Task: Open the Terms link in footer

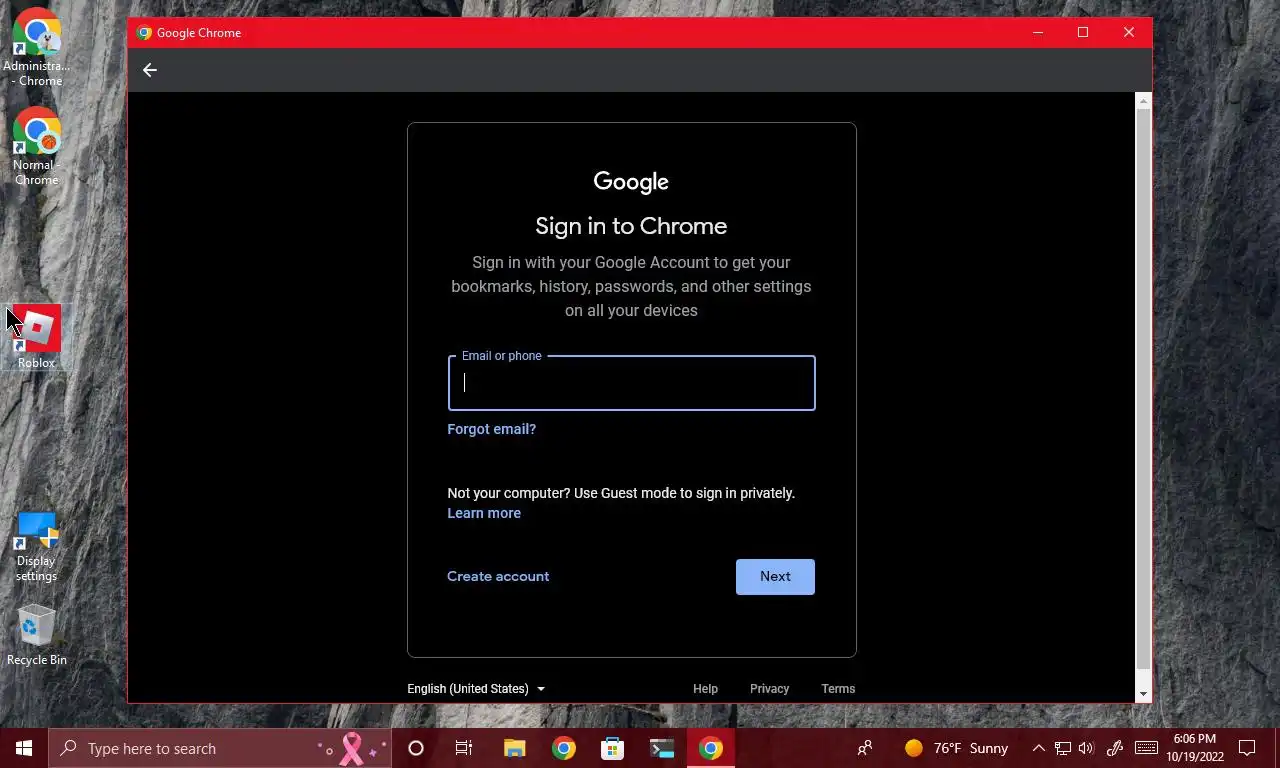Action: (838, 689)
